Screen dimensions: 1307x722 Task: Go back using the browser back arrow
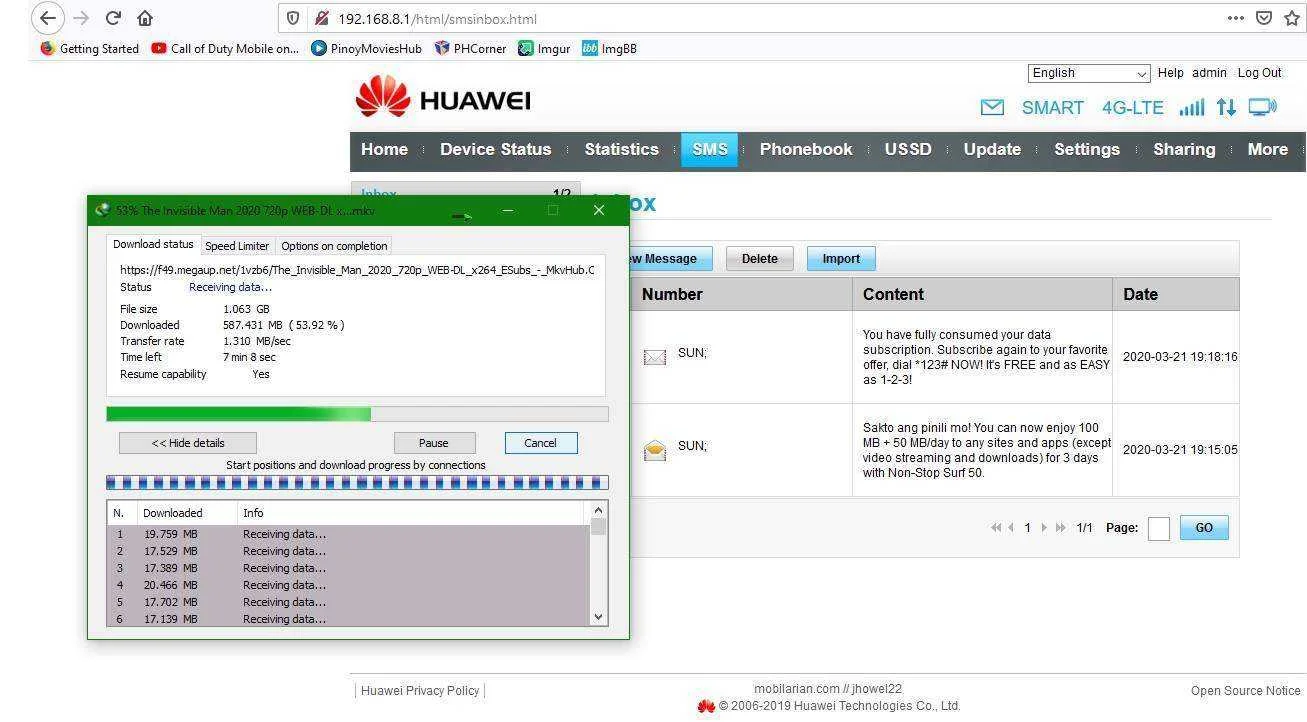[x=47, y=18]
